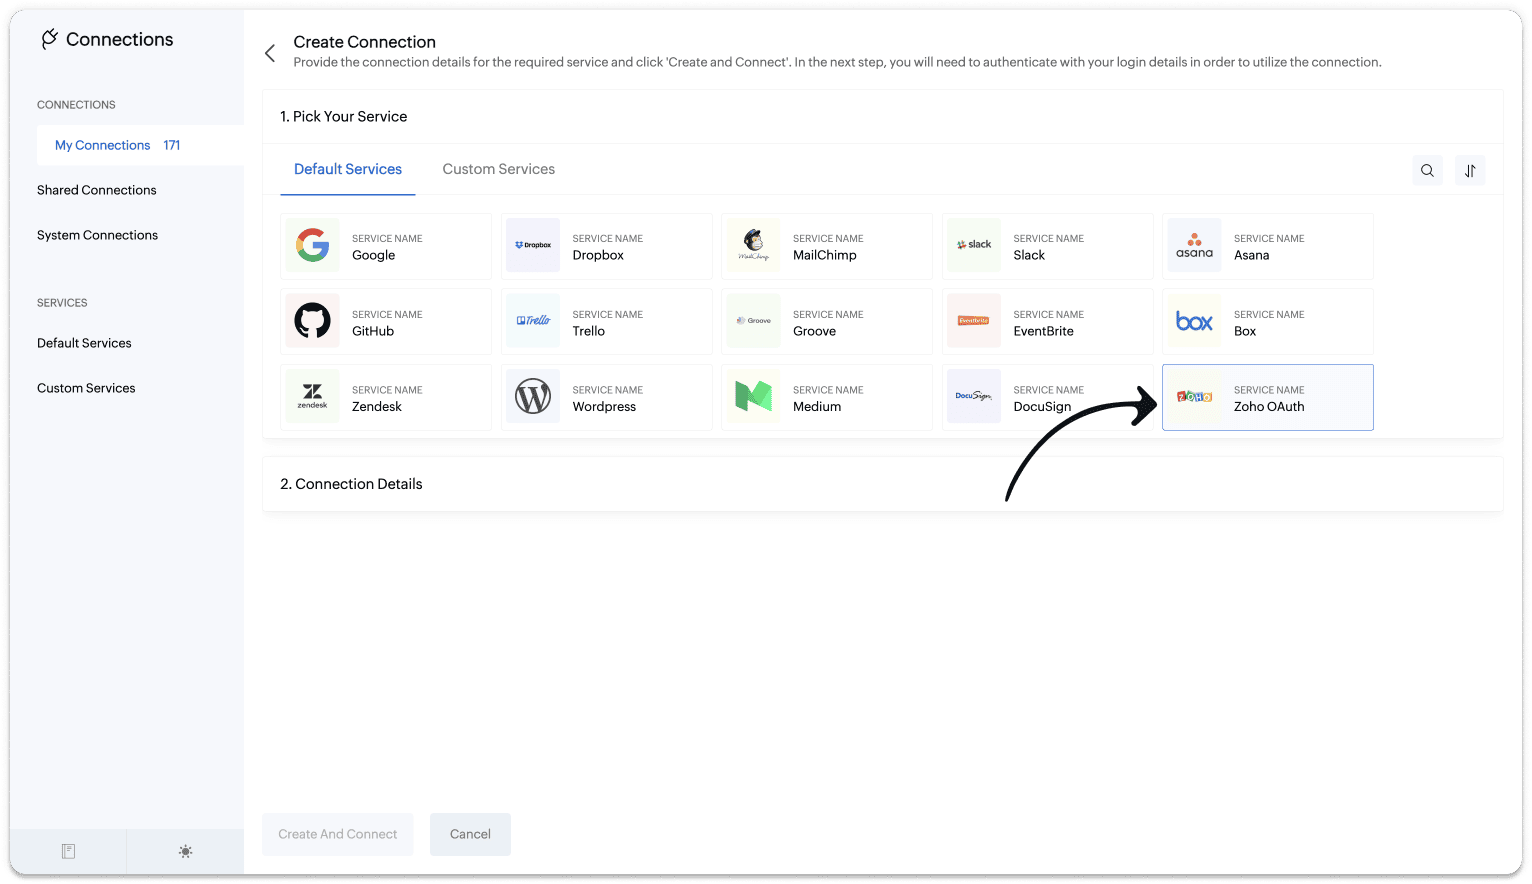Select the Zoho OAuth logo
Viewport: 1532px width, 884px height.
point(1194,397)
